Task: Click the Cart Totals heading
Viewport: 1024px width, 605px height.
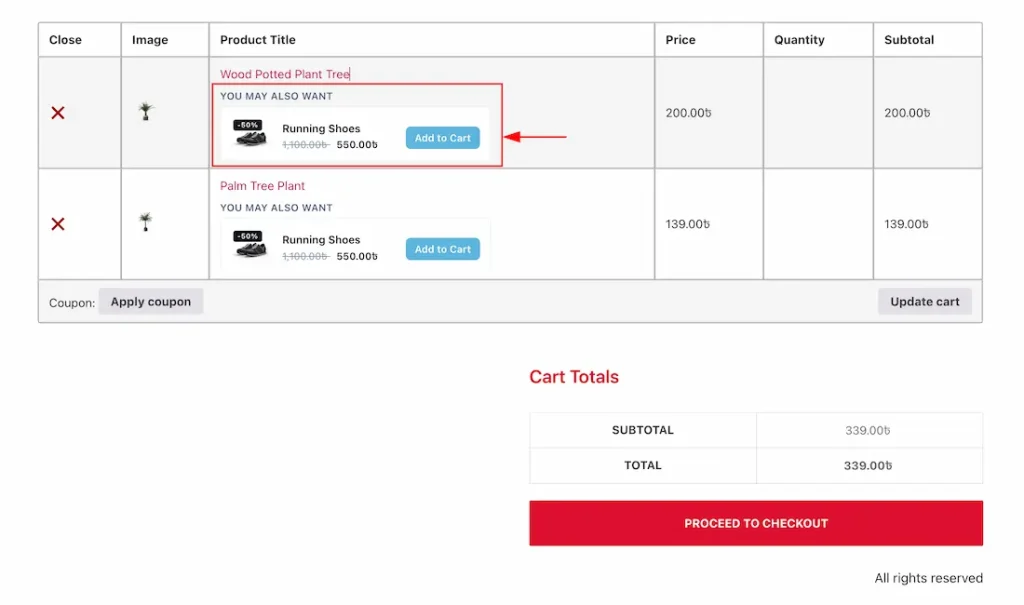Action: tap(574, 377)
